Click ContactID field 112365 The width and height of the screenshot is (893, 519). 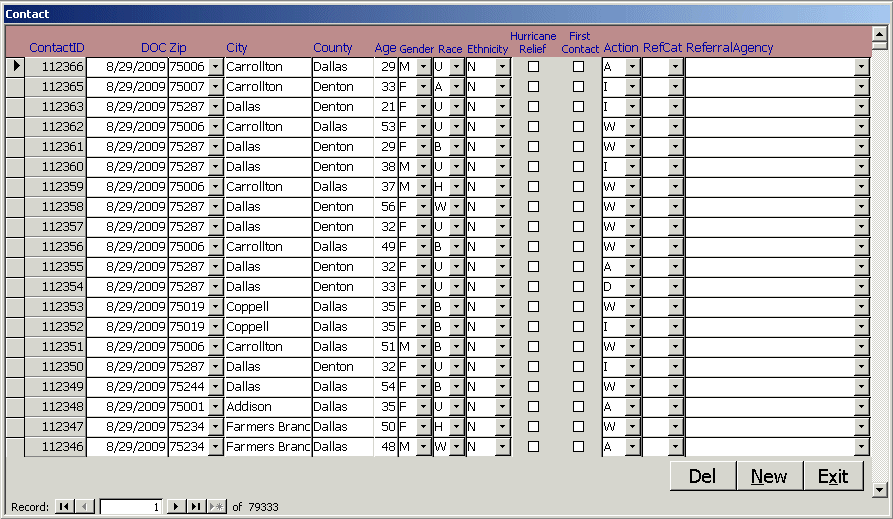coord(56,87)
